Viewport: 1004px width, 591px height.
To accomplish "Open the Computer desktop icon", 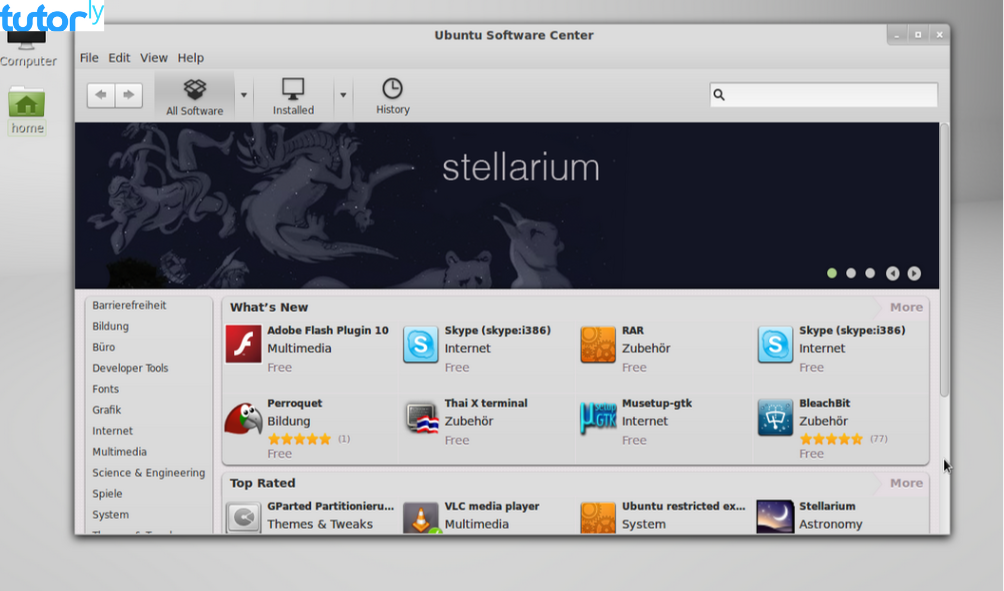I will coord(28,50).
